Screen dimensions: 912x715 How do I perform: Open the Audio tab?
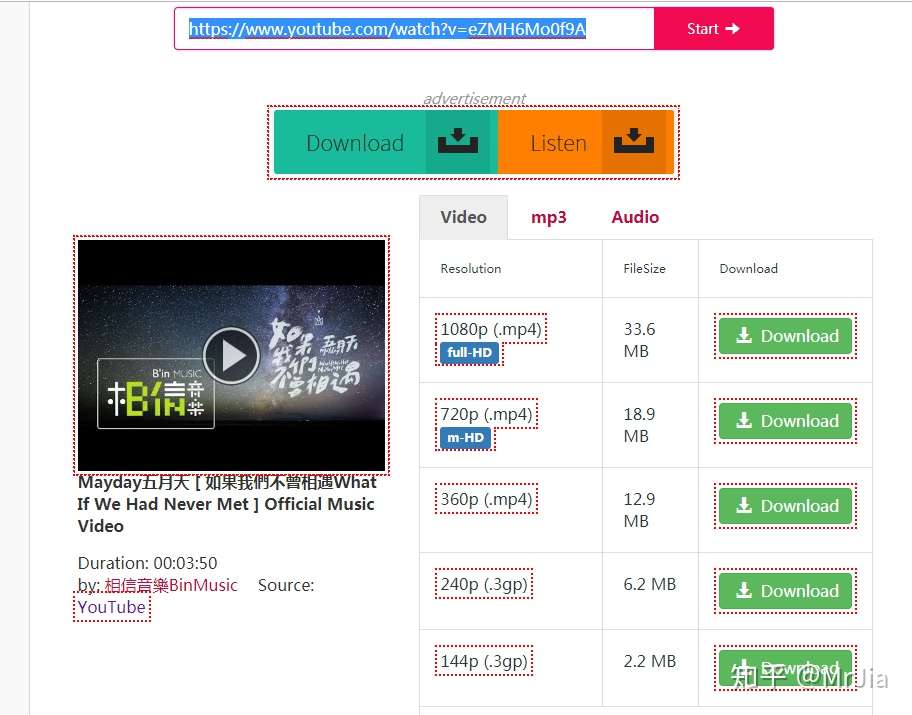(x=635, y=217)
